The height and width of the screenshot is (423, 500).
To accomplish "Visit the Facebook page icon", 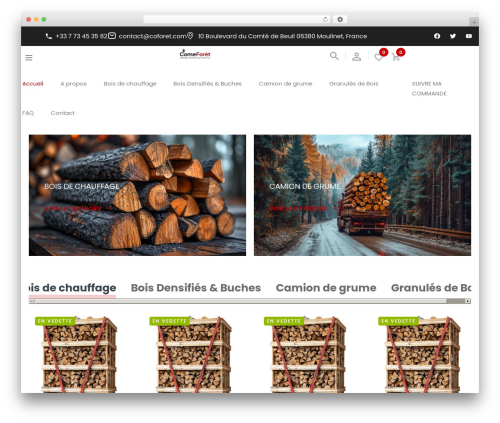I will click(437, 36).
